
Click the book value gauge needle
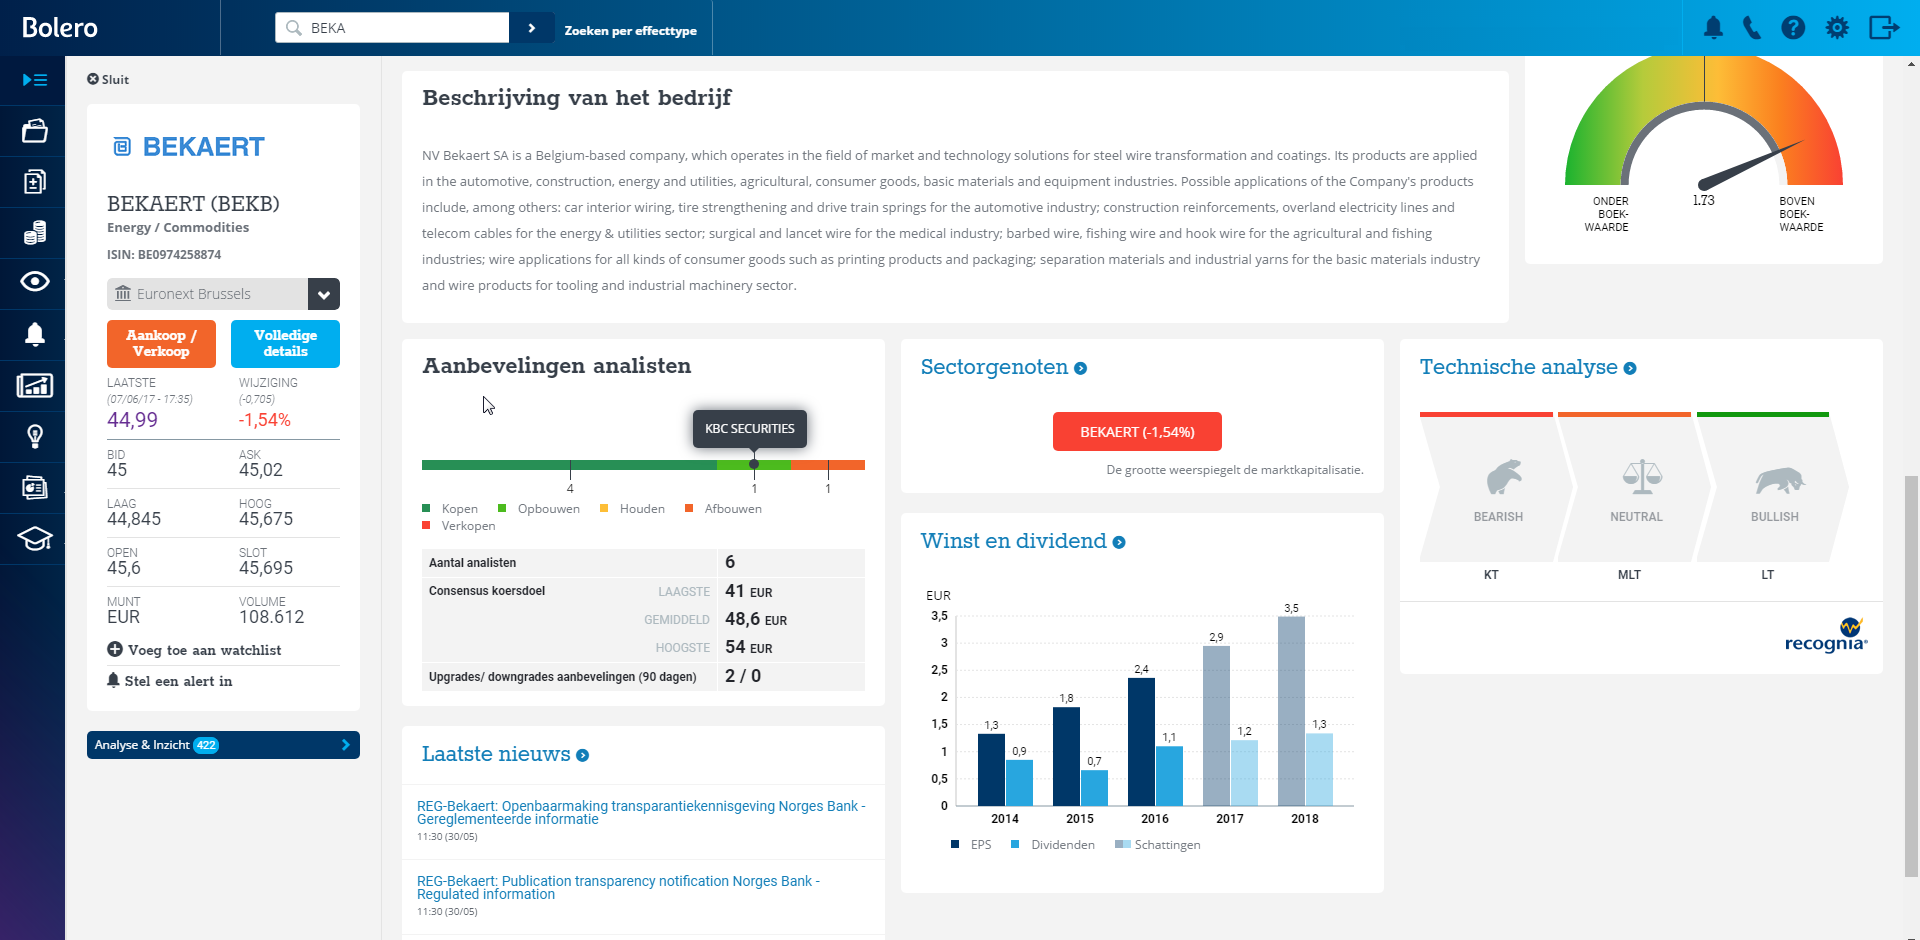(1750, 165)
